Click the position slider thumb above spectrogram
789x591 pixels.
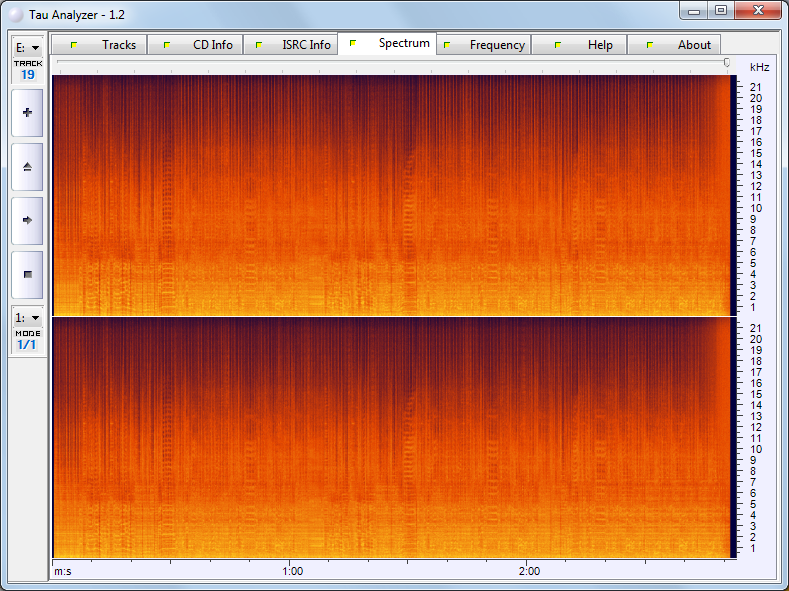tap(728, 63)
